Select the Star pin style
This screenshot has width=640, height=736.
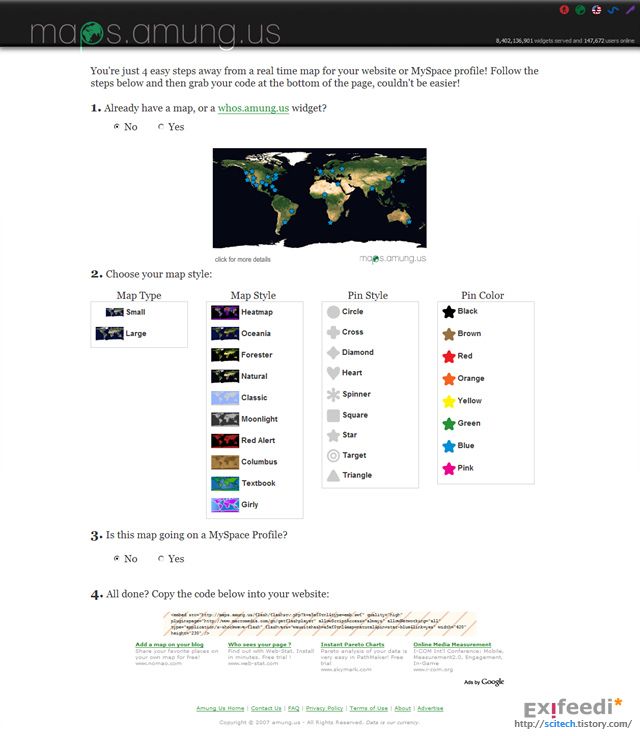[342, 435]
